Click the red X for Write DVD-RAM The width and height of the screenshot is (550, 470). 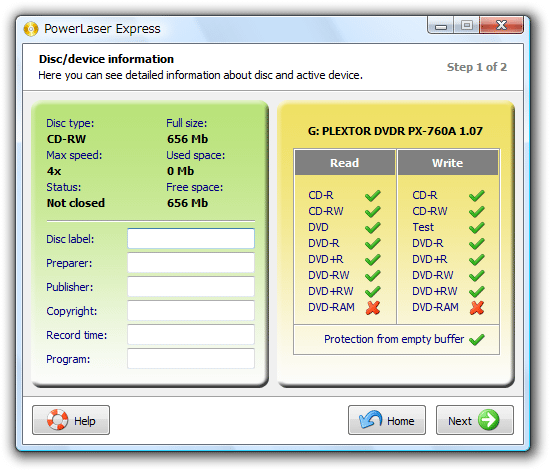(477, 308)
